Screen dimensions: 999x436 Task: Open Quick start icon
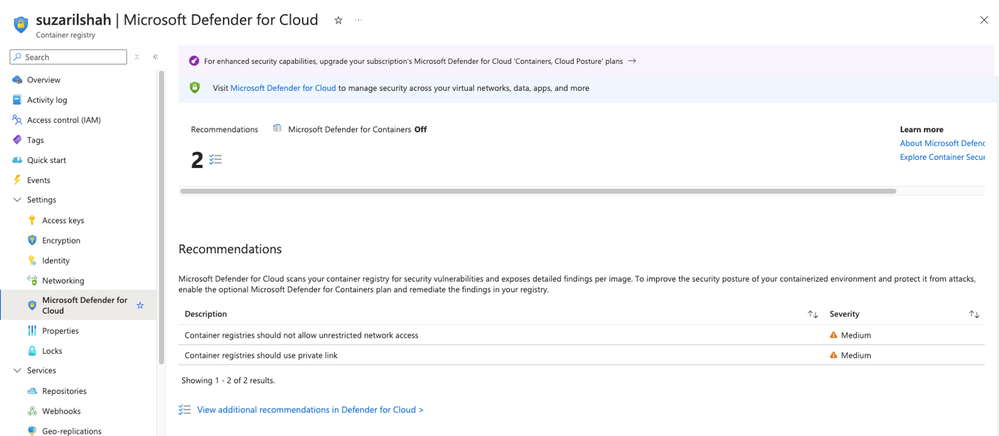click(17, 160)
